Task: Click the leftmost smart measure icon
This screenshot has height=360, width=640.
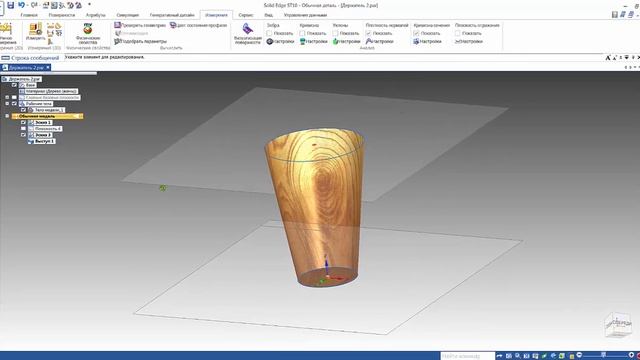Action: click(6, 32)
